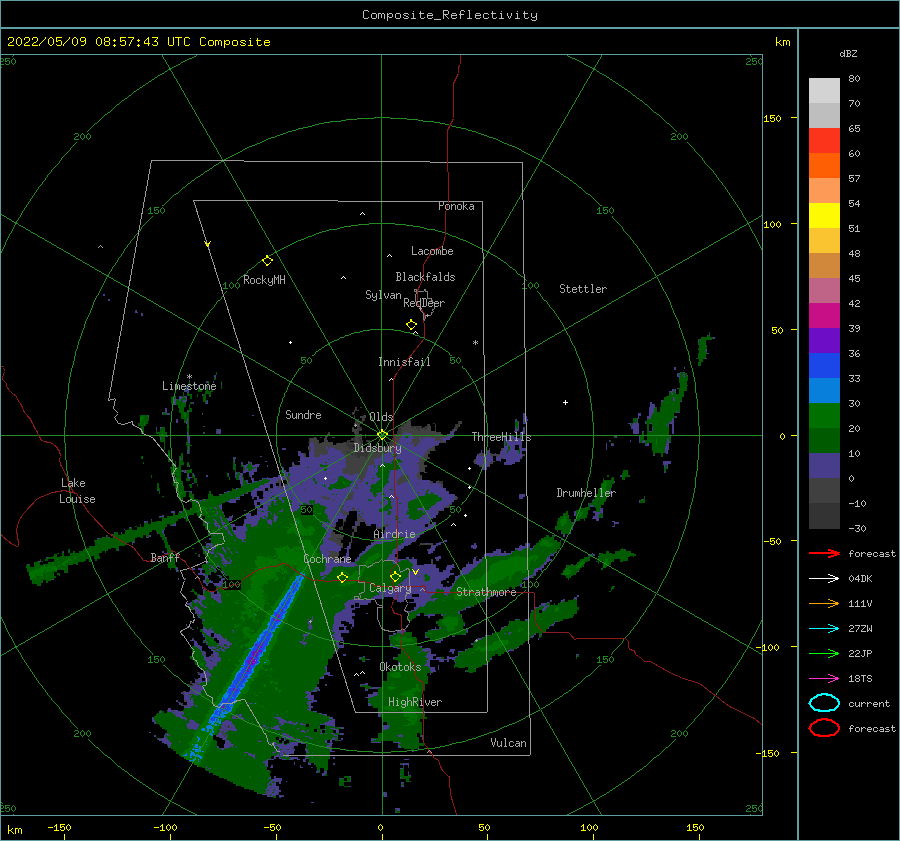Select the ThreeHills town label
This screenshot has width=900, height=841.
pyautogui.click(x=502, y=437)
